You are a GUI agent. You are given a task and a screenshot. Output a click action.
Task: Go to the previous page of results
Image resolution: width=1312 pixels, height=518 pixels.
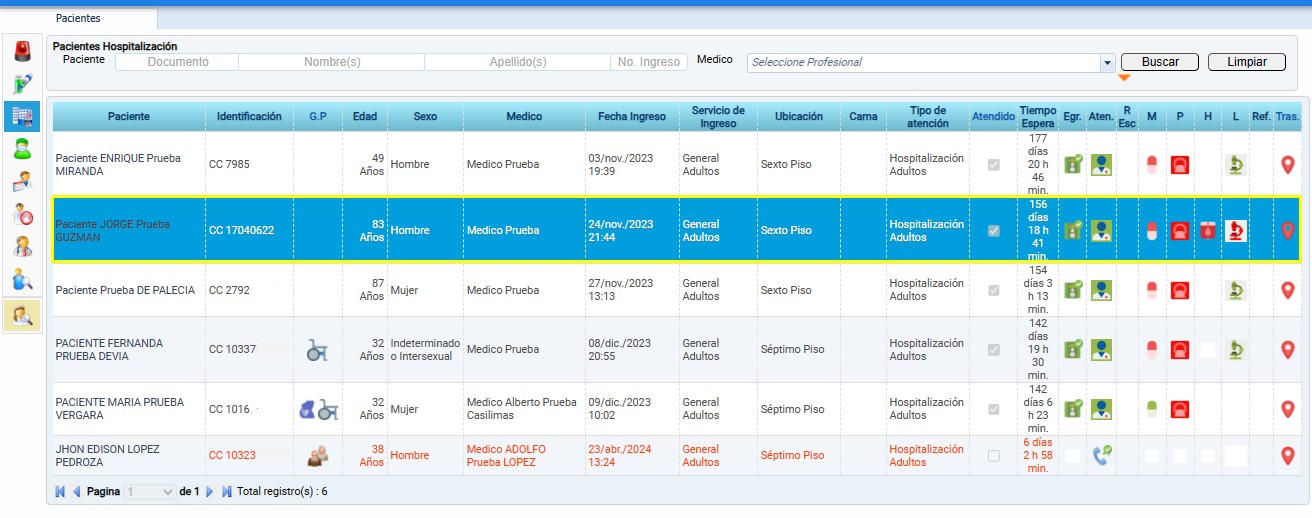[76, 492]
